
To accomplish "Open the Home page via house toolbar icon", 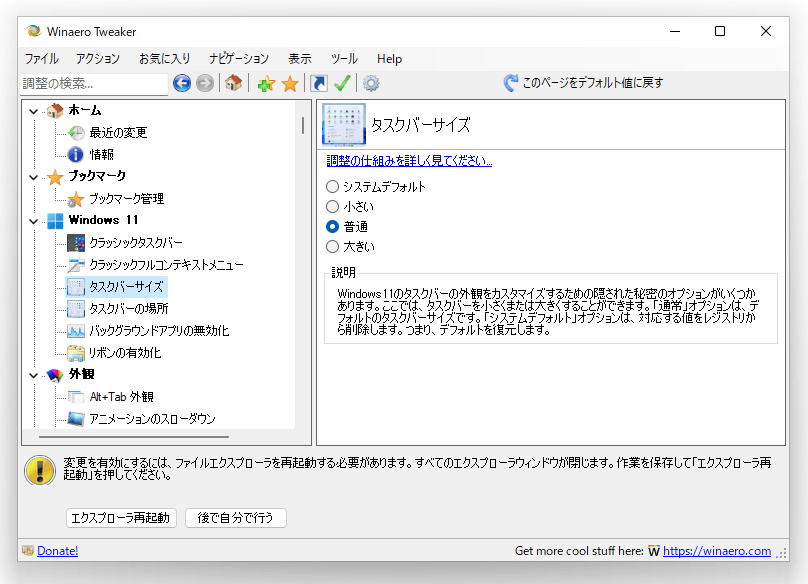I will click(233, 83).
